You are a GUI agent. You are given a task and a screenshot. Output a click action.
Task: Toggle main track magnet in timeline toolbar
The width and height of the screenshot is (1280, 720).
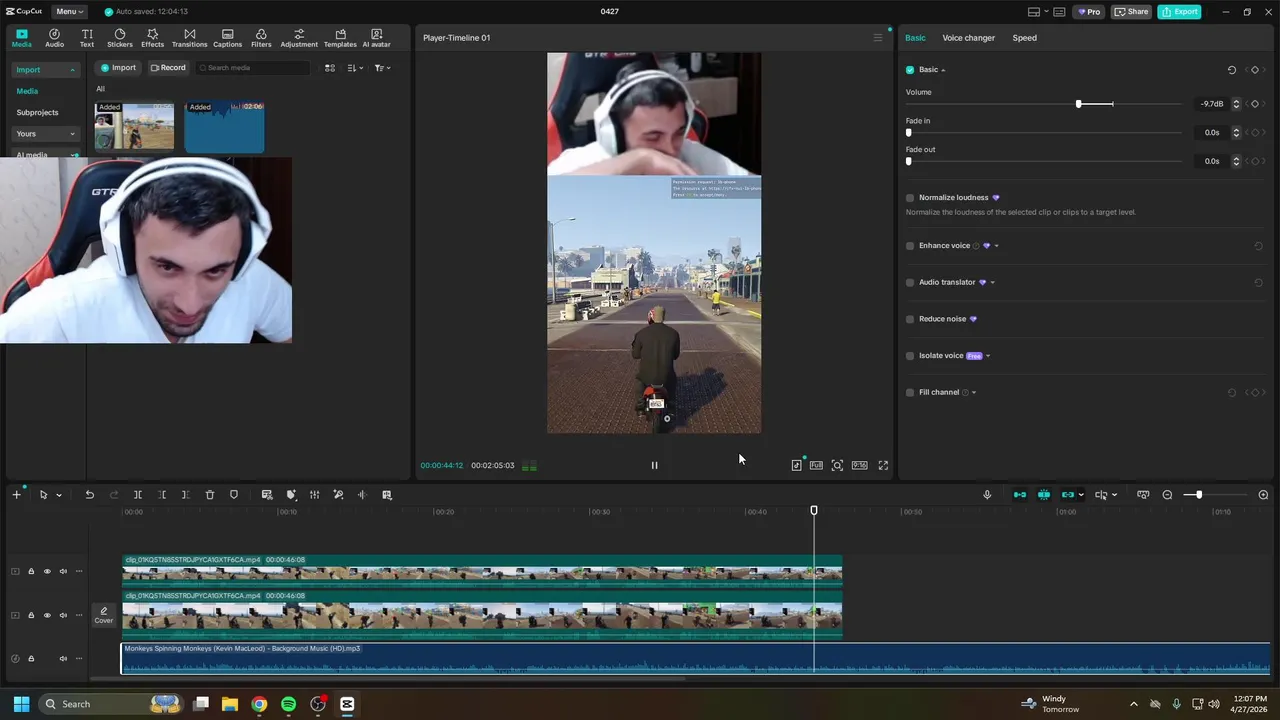[1020, 495]
